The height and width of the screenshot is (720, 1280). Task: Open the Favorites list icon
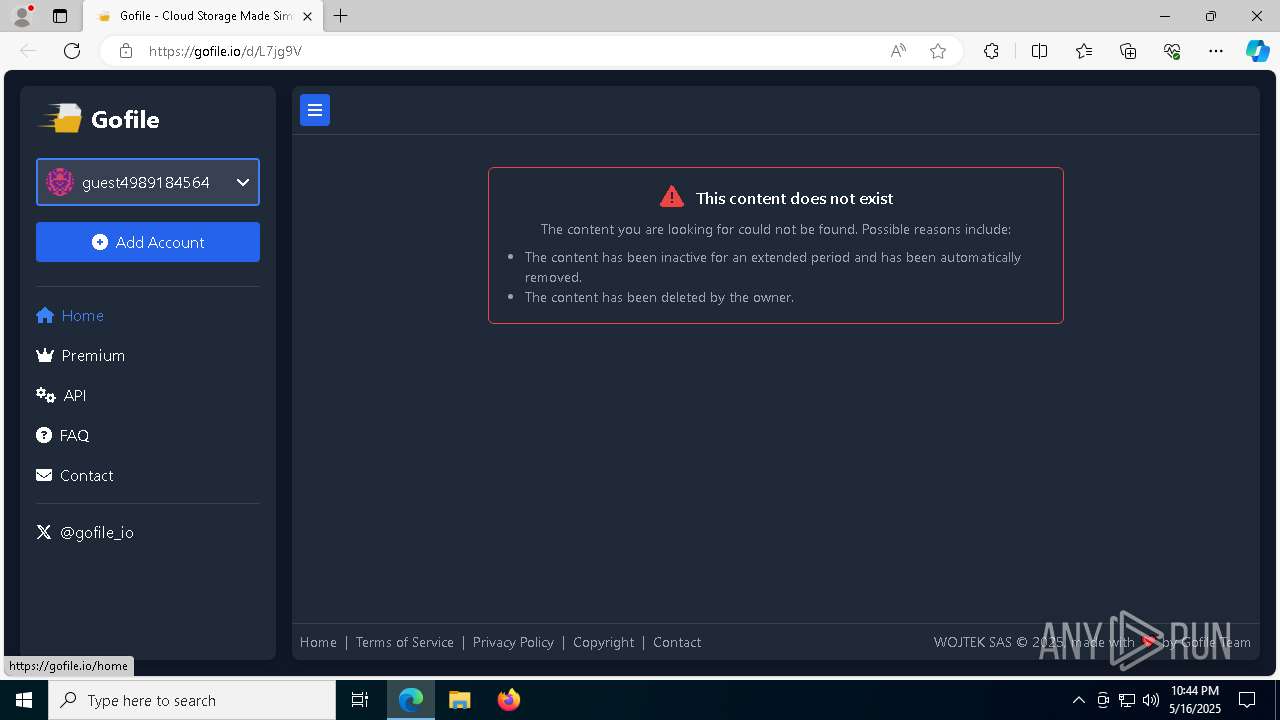pos(1084,51)
